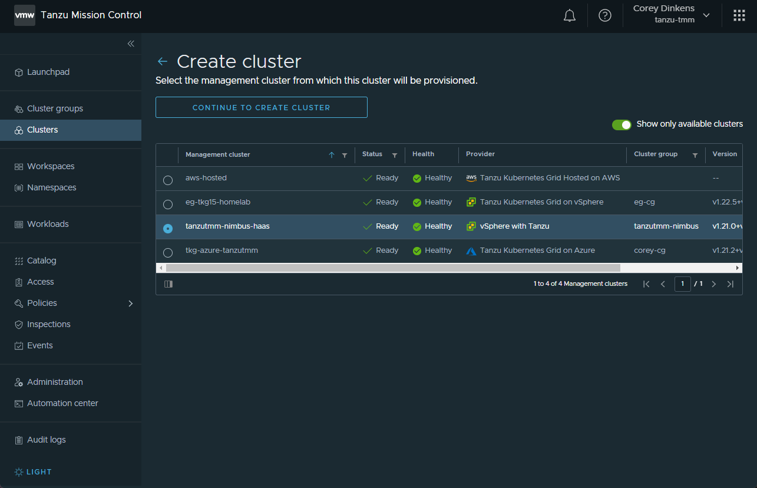Click the eg-cg cluster group cell
The height and width of the screenshot is (488, 757).
pyautogui.click(x=645, y=202)
